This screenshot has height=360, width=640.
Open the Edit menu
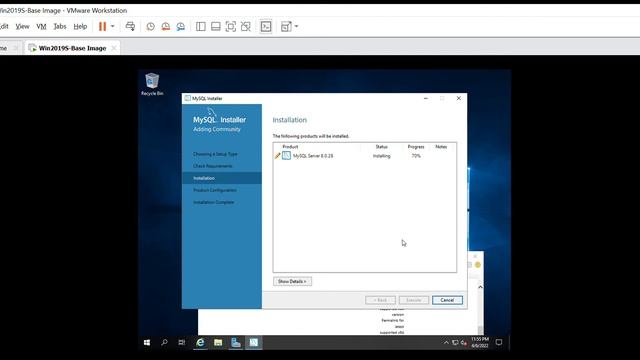coord(4,27)
